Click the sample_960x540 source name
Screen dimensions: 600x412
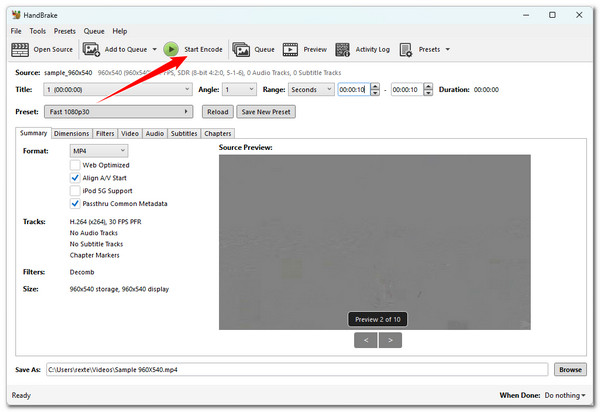tap(68, 73)
